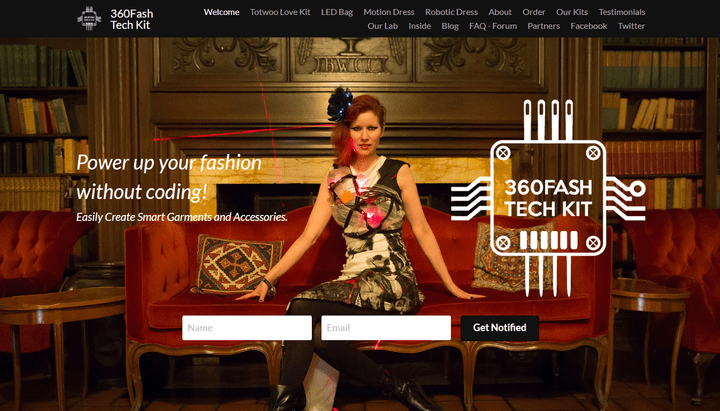
Task: Visit the FAQ - Forum page
Action: coord(493,26)
